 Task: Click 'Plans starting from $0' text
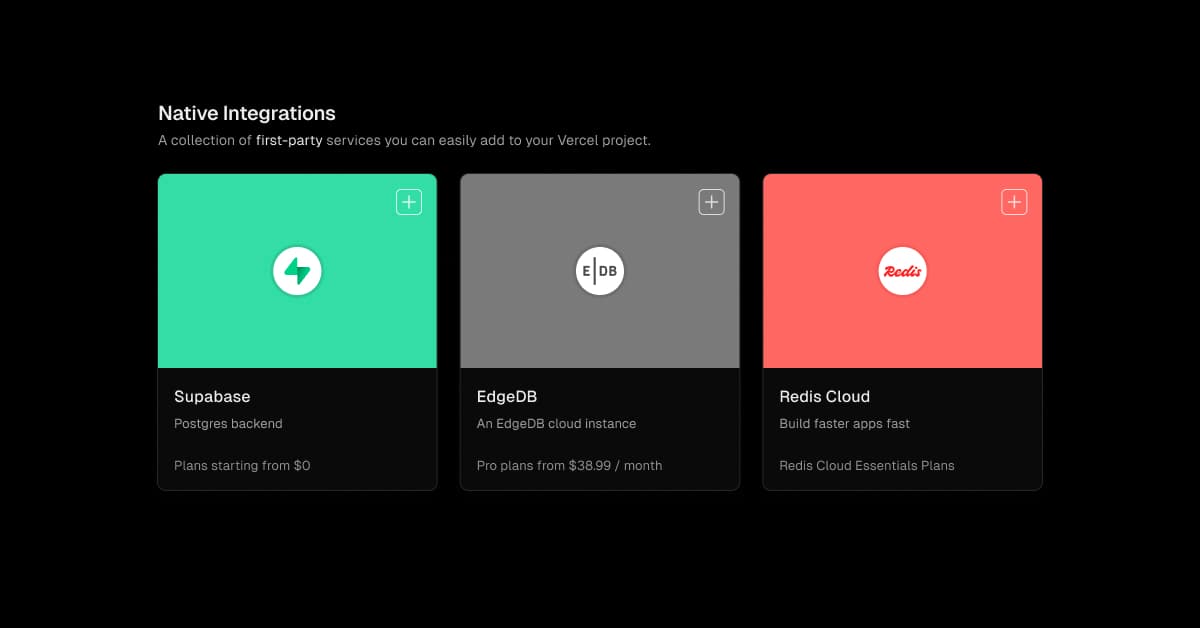click(x=242, y=465)
